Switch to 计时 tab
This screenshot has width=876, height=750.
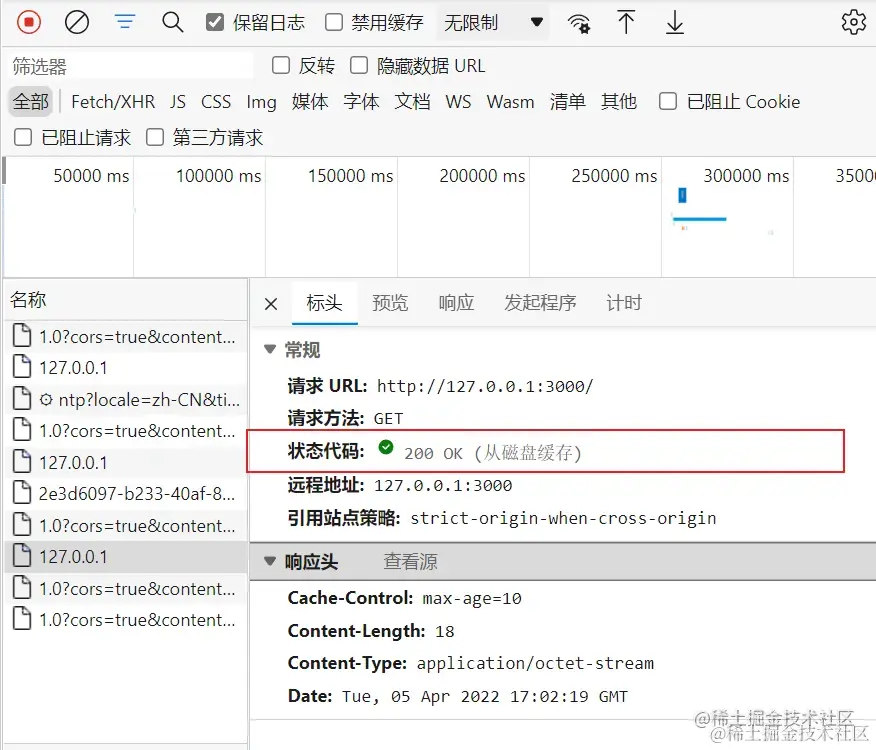(624, 303)
